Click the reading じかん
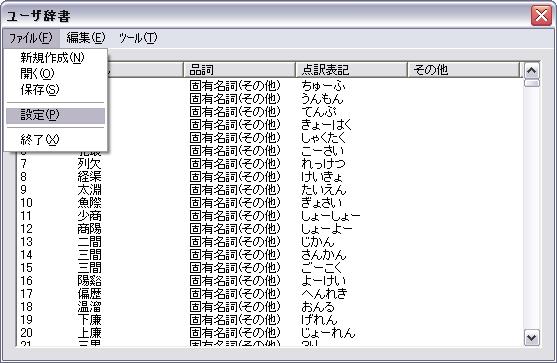This screenshot has height=363, width=557. pyautogui.click(x=318, y=242)
